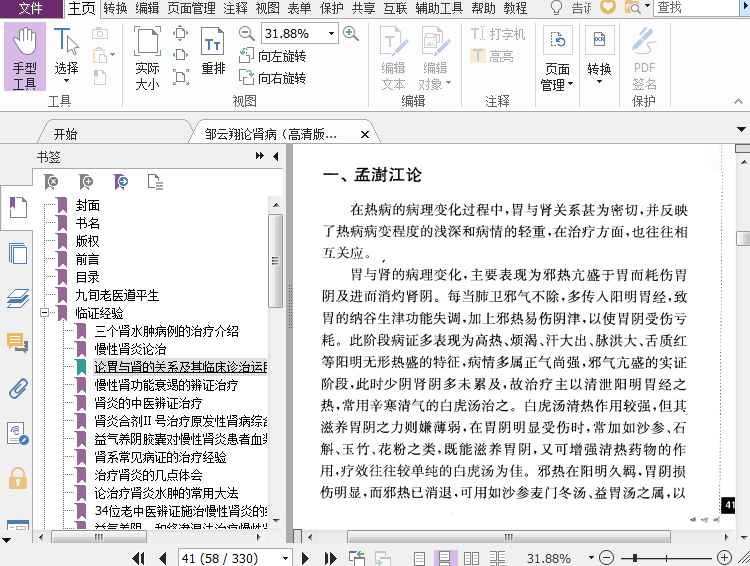This screenshot has width=750, height=566.
Task: Select the Hand tool (手型工具)
Action: (x=25, y=58)
